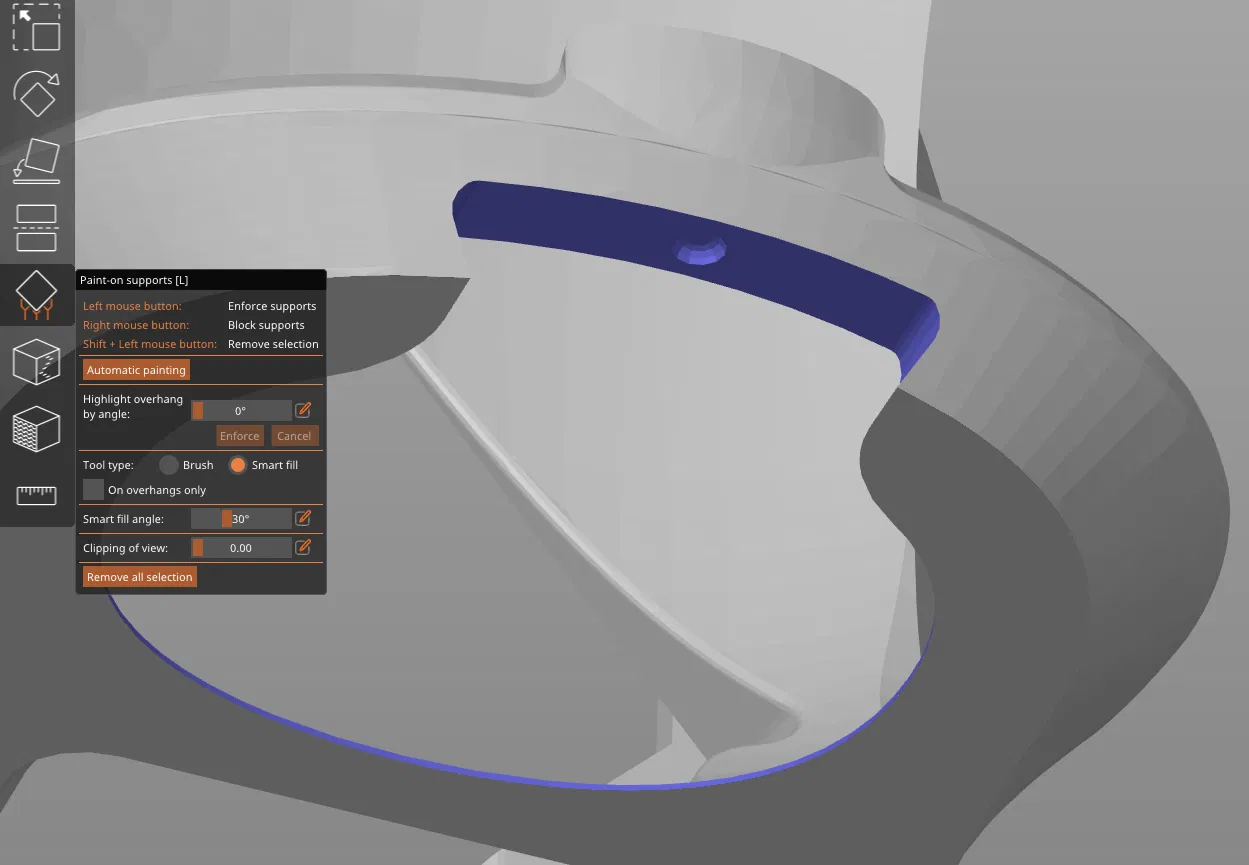Select the Smart fill tool type
This screenshot has height=865, width=1249.
pyautogui.click(x=238, y=465)
